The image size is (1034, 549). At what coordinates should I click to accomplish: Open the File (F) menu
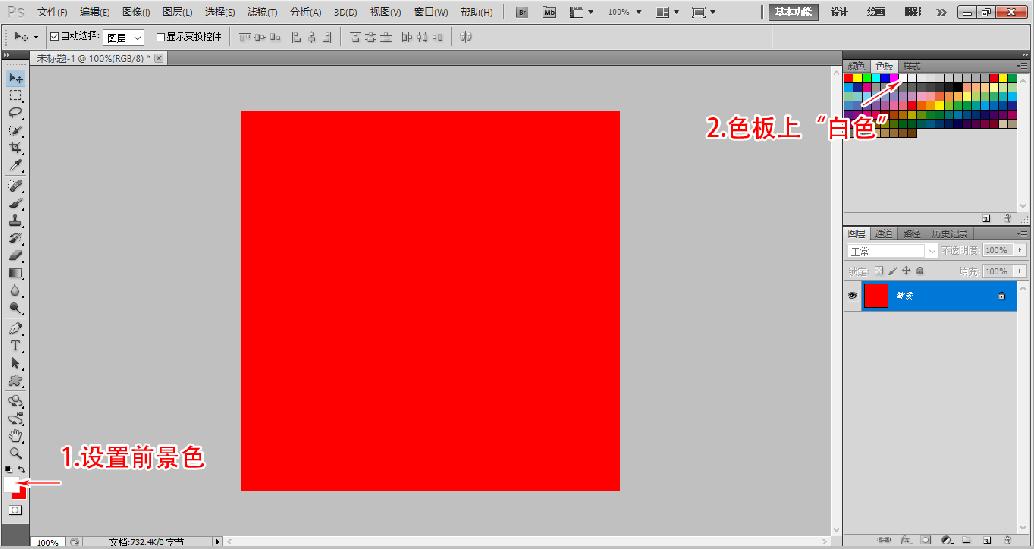[52, 12]
